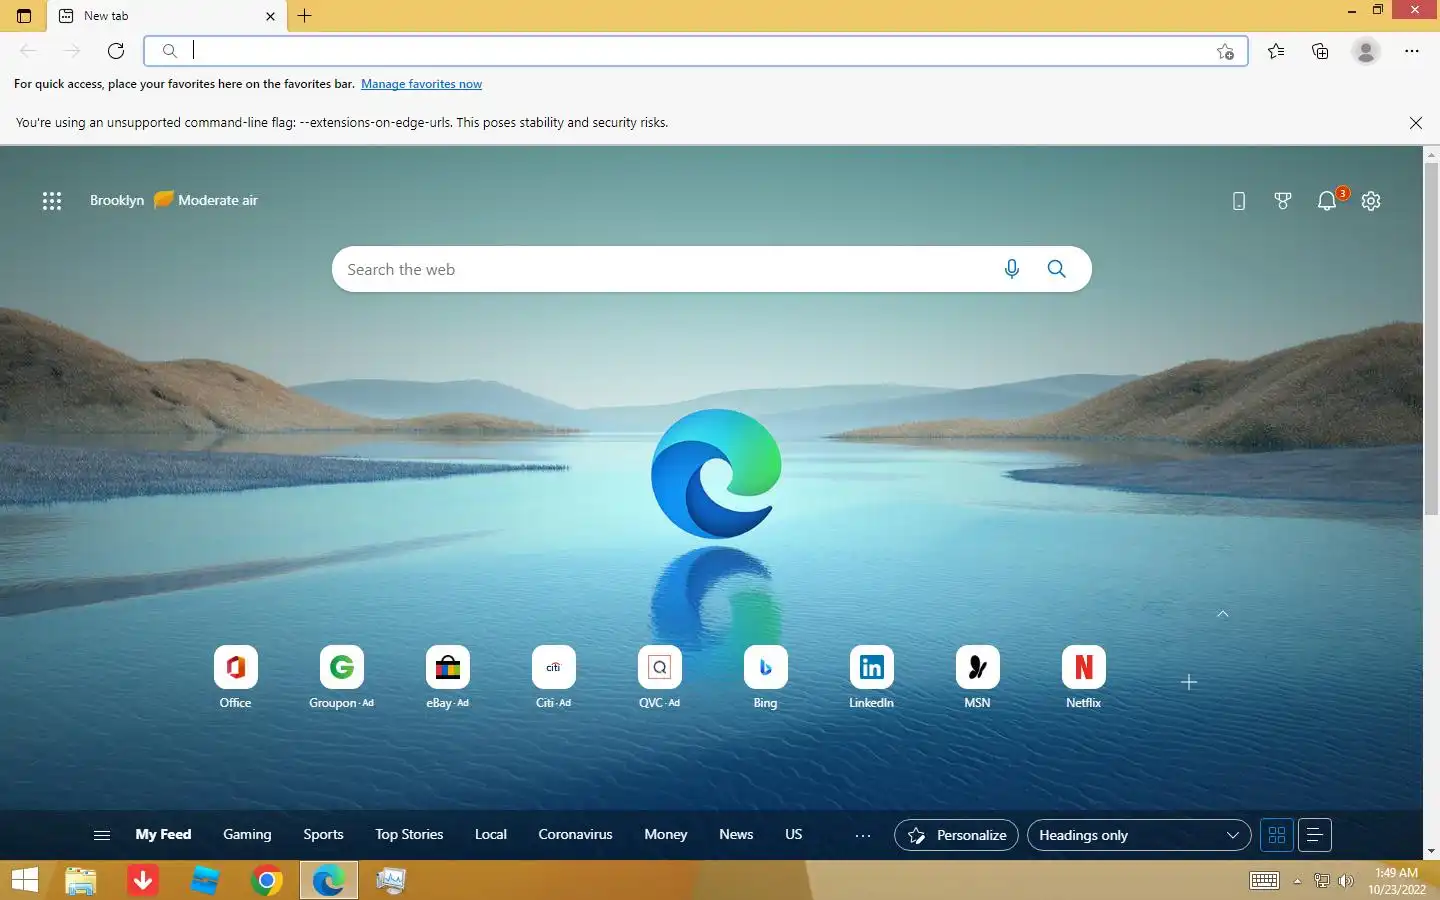Close the New tab tab
This screenshot has height=900, width=1440.
(x=270, y=16)
